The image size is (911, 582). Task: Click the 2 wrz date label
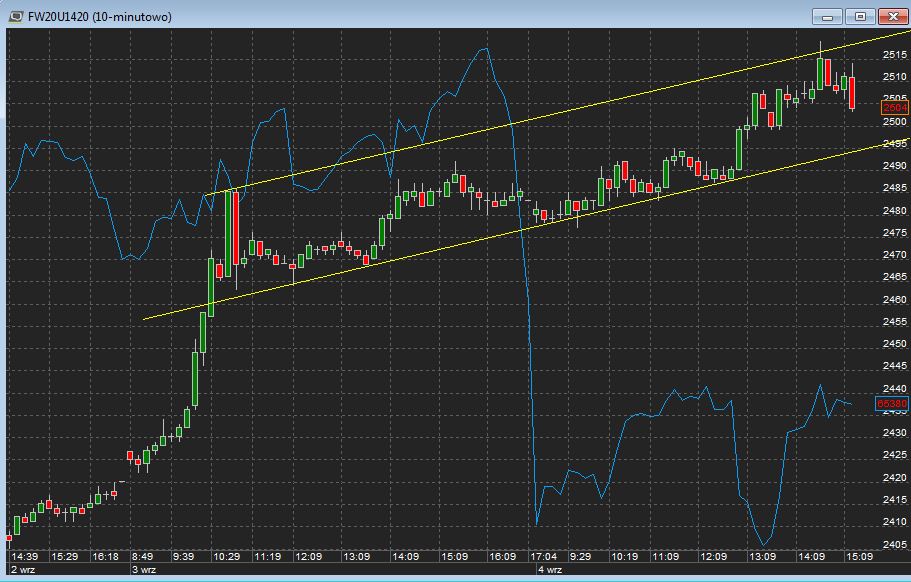[x=23, y=570]
